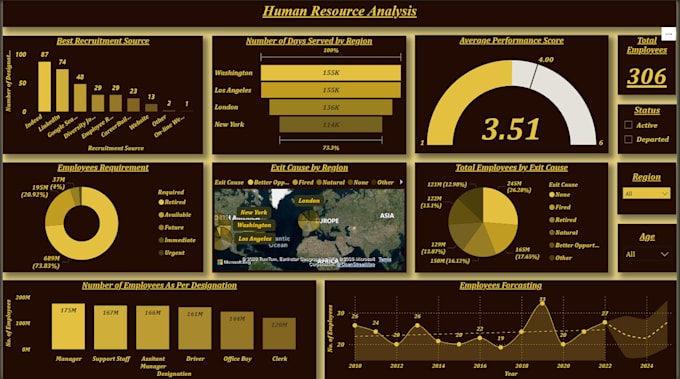This screenshot has width=680, height=379.
Task: Click the Los Angeles funnel bar 155K
Action: click(330, 90)
